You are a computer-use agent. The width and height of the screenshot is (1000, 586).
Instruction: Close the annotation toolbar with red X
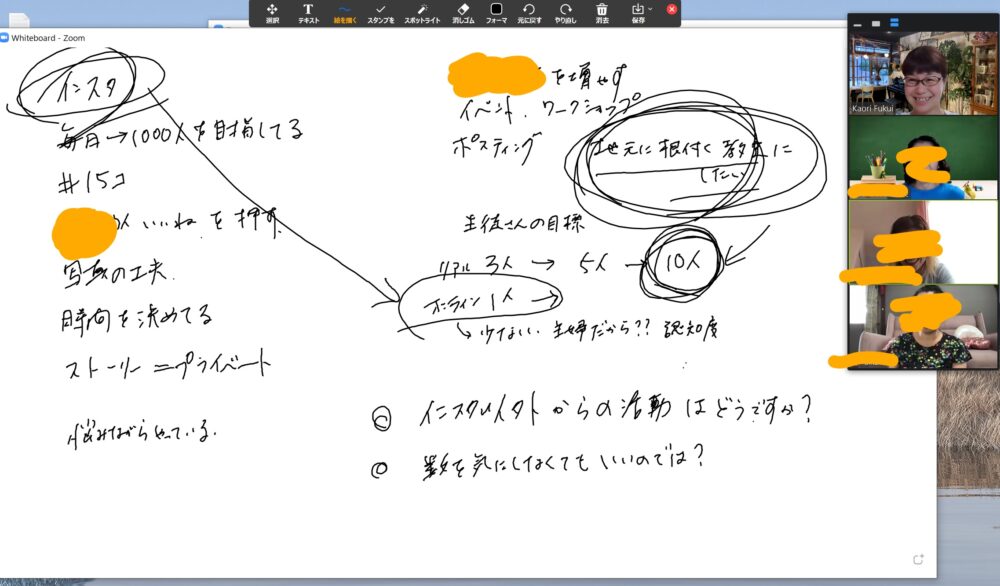[x=672, y=9]
